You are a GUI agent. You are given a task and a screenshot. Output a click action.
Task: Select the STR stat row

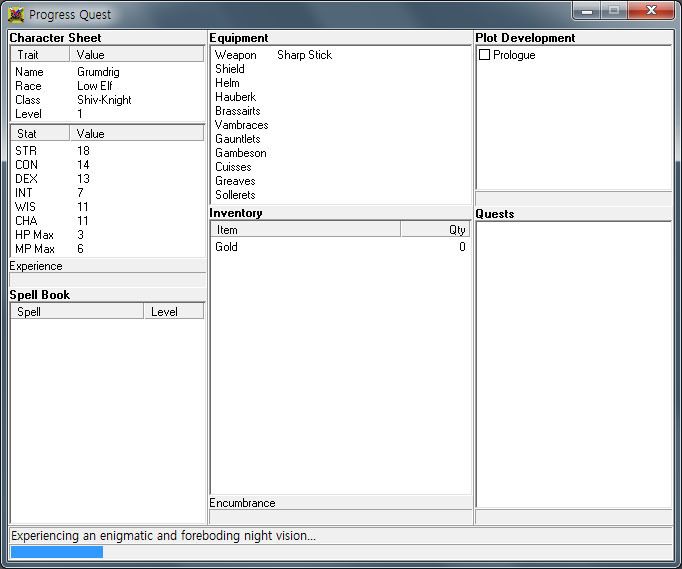click(107, 151)
